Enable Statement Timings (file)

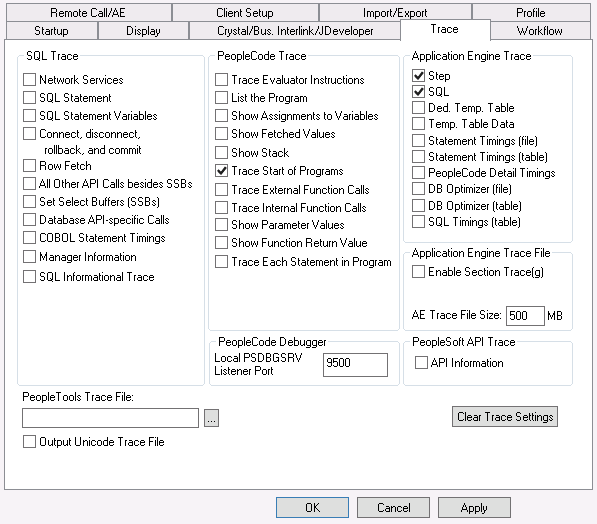click(418, 141)
